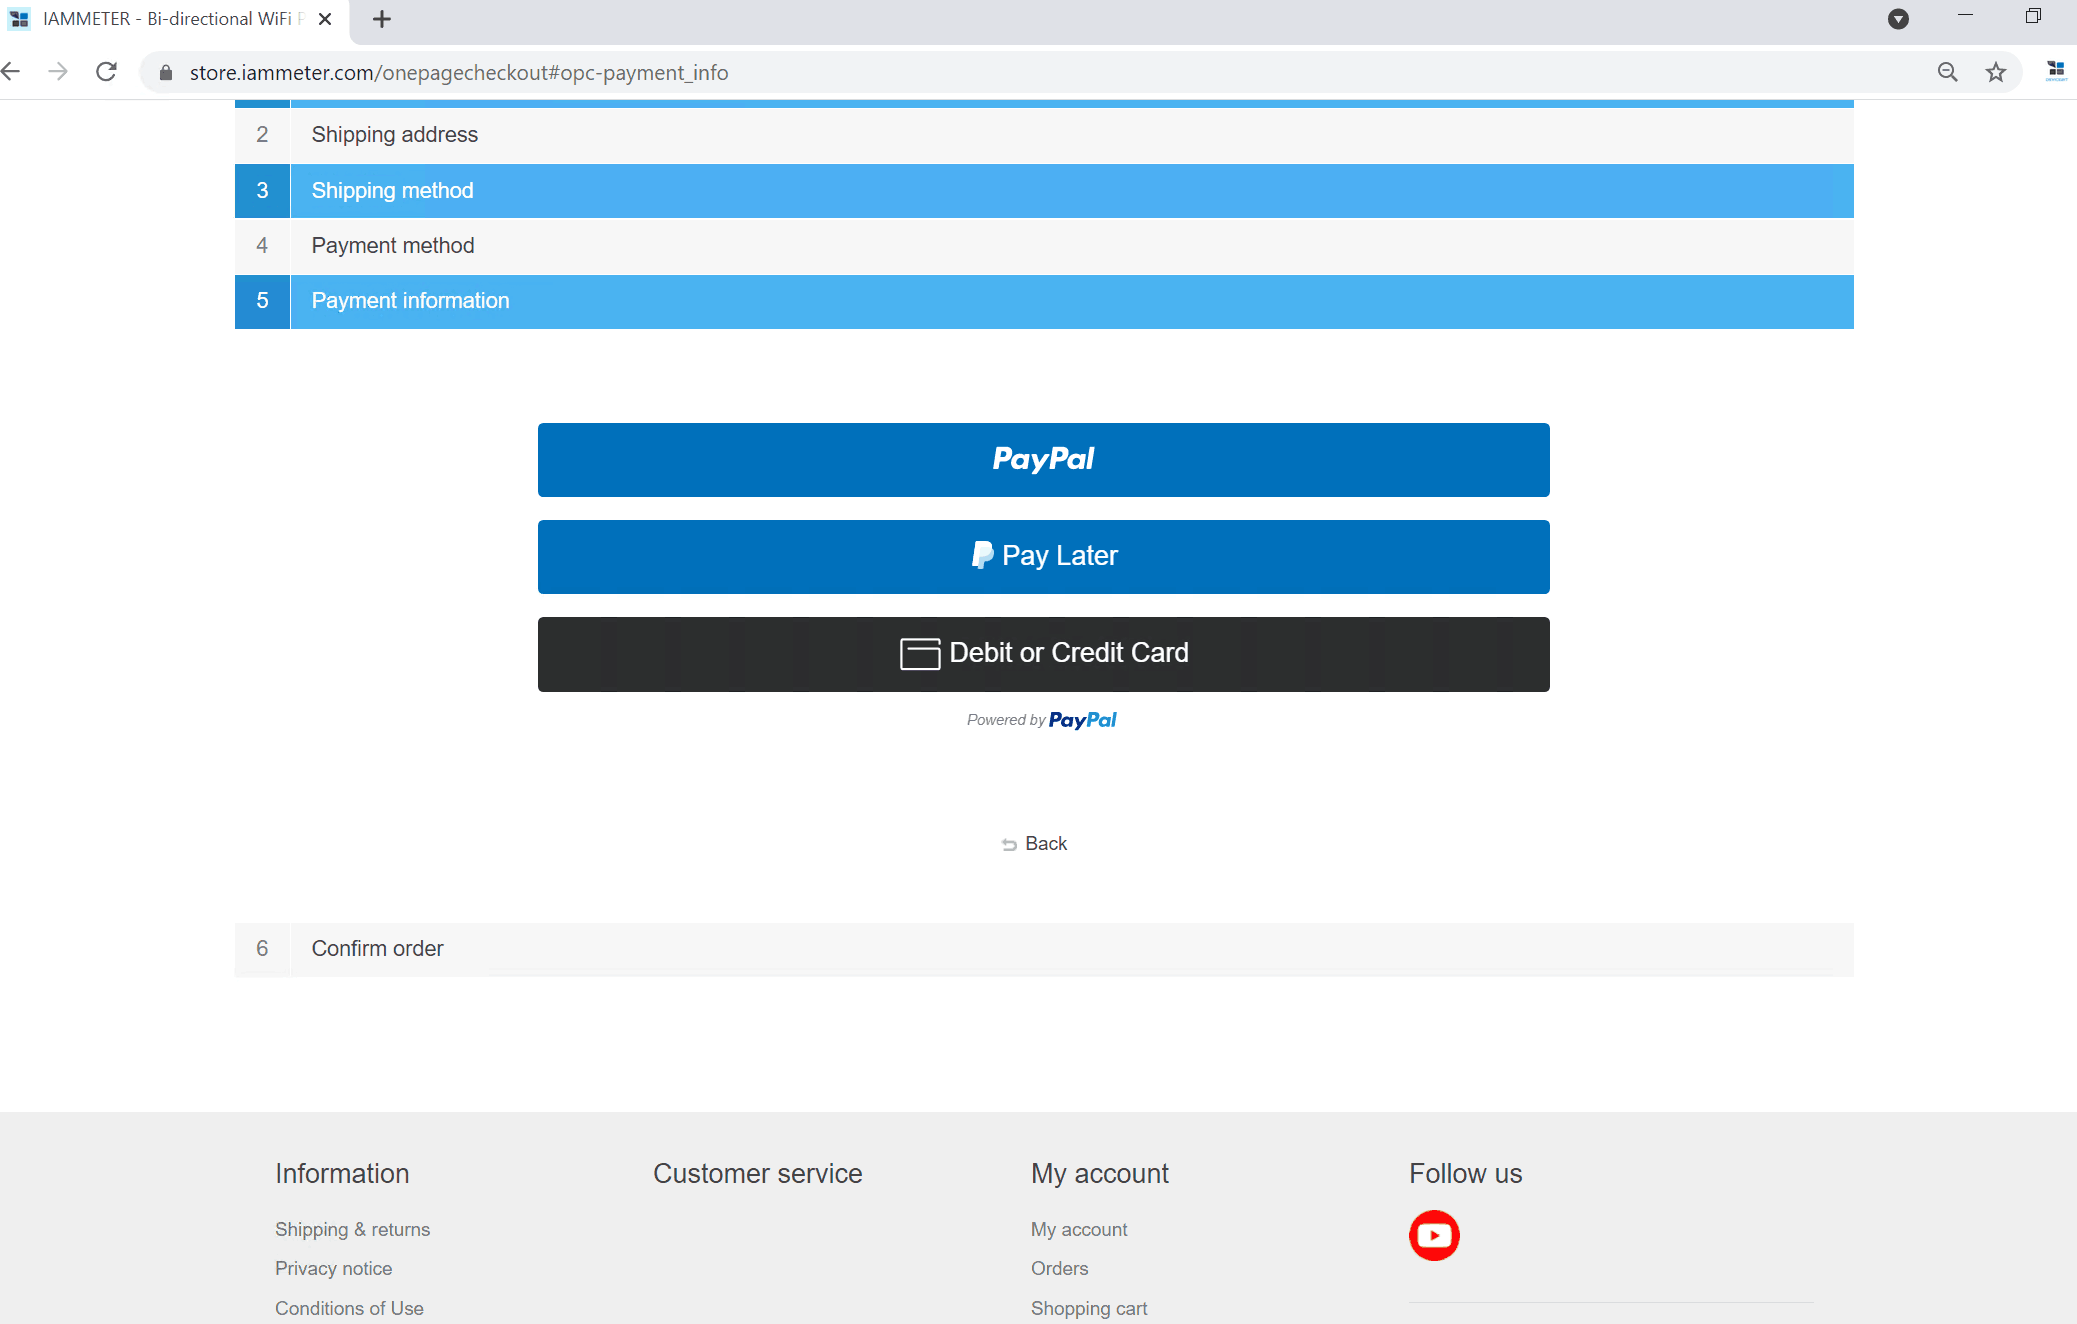The image size is (2077, 1324).
Task: Click the browser reload icon
Action: [106, 72]
